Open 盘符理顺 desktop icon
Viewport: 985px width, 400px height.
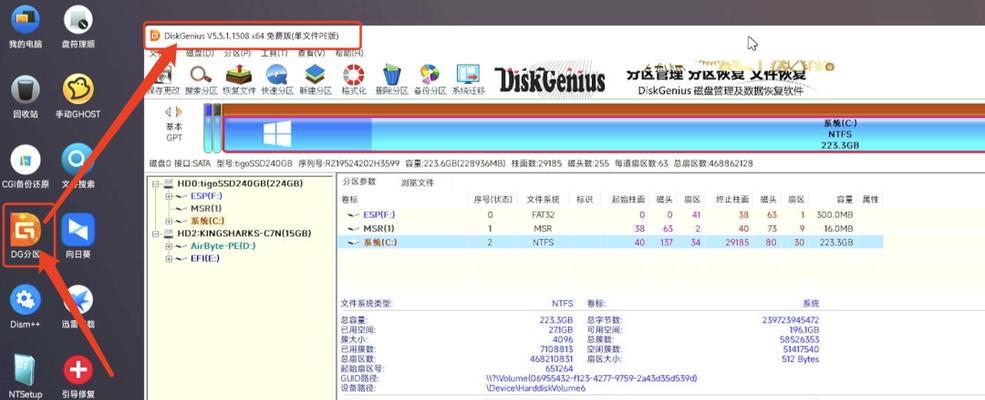(x=79, y=26)
